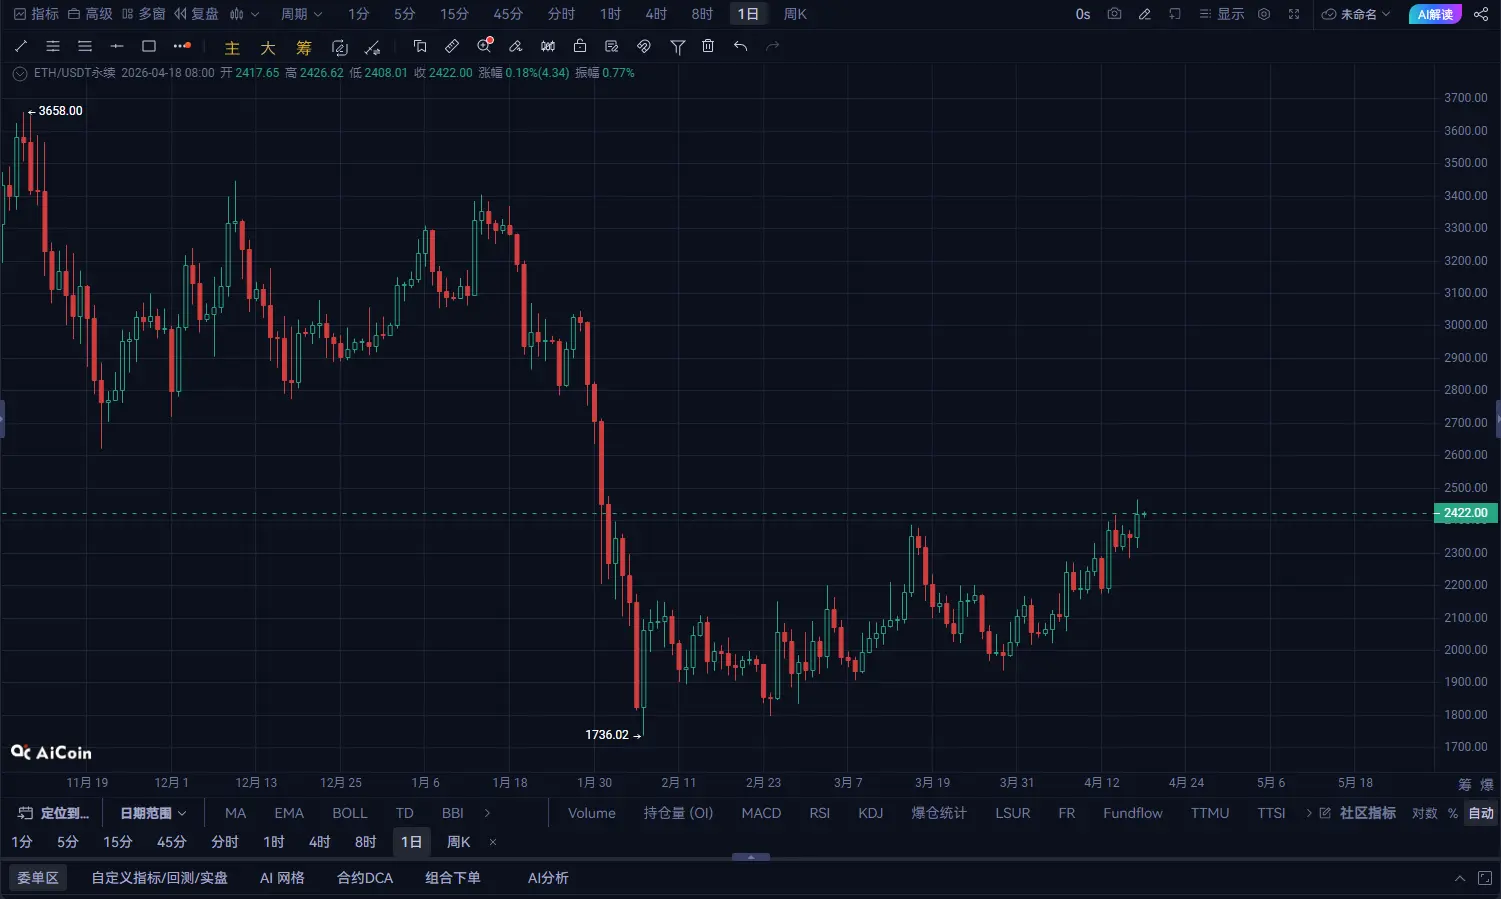Show more sub indicators after TTSI
The width and height of the screenshot is (1501, 899).
coord(1309,813)
